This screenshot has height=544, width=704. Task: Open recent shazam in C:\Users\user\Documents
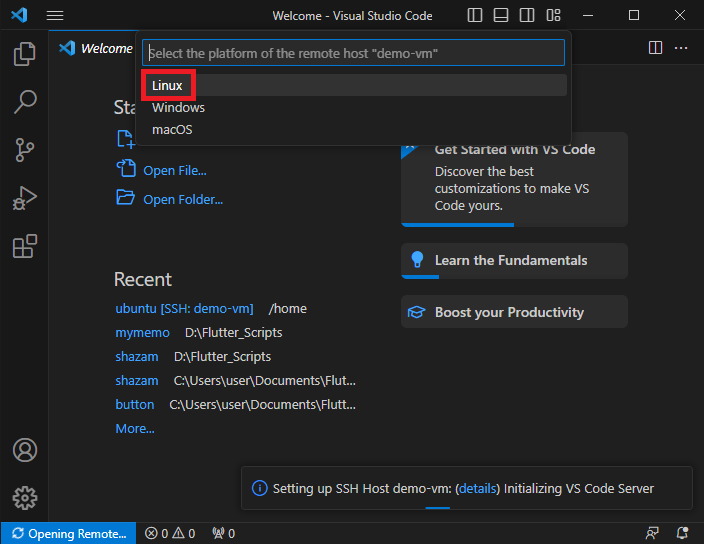click(x=136, y=381)
